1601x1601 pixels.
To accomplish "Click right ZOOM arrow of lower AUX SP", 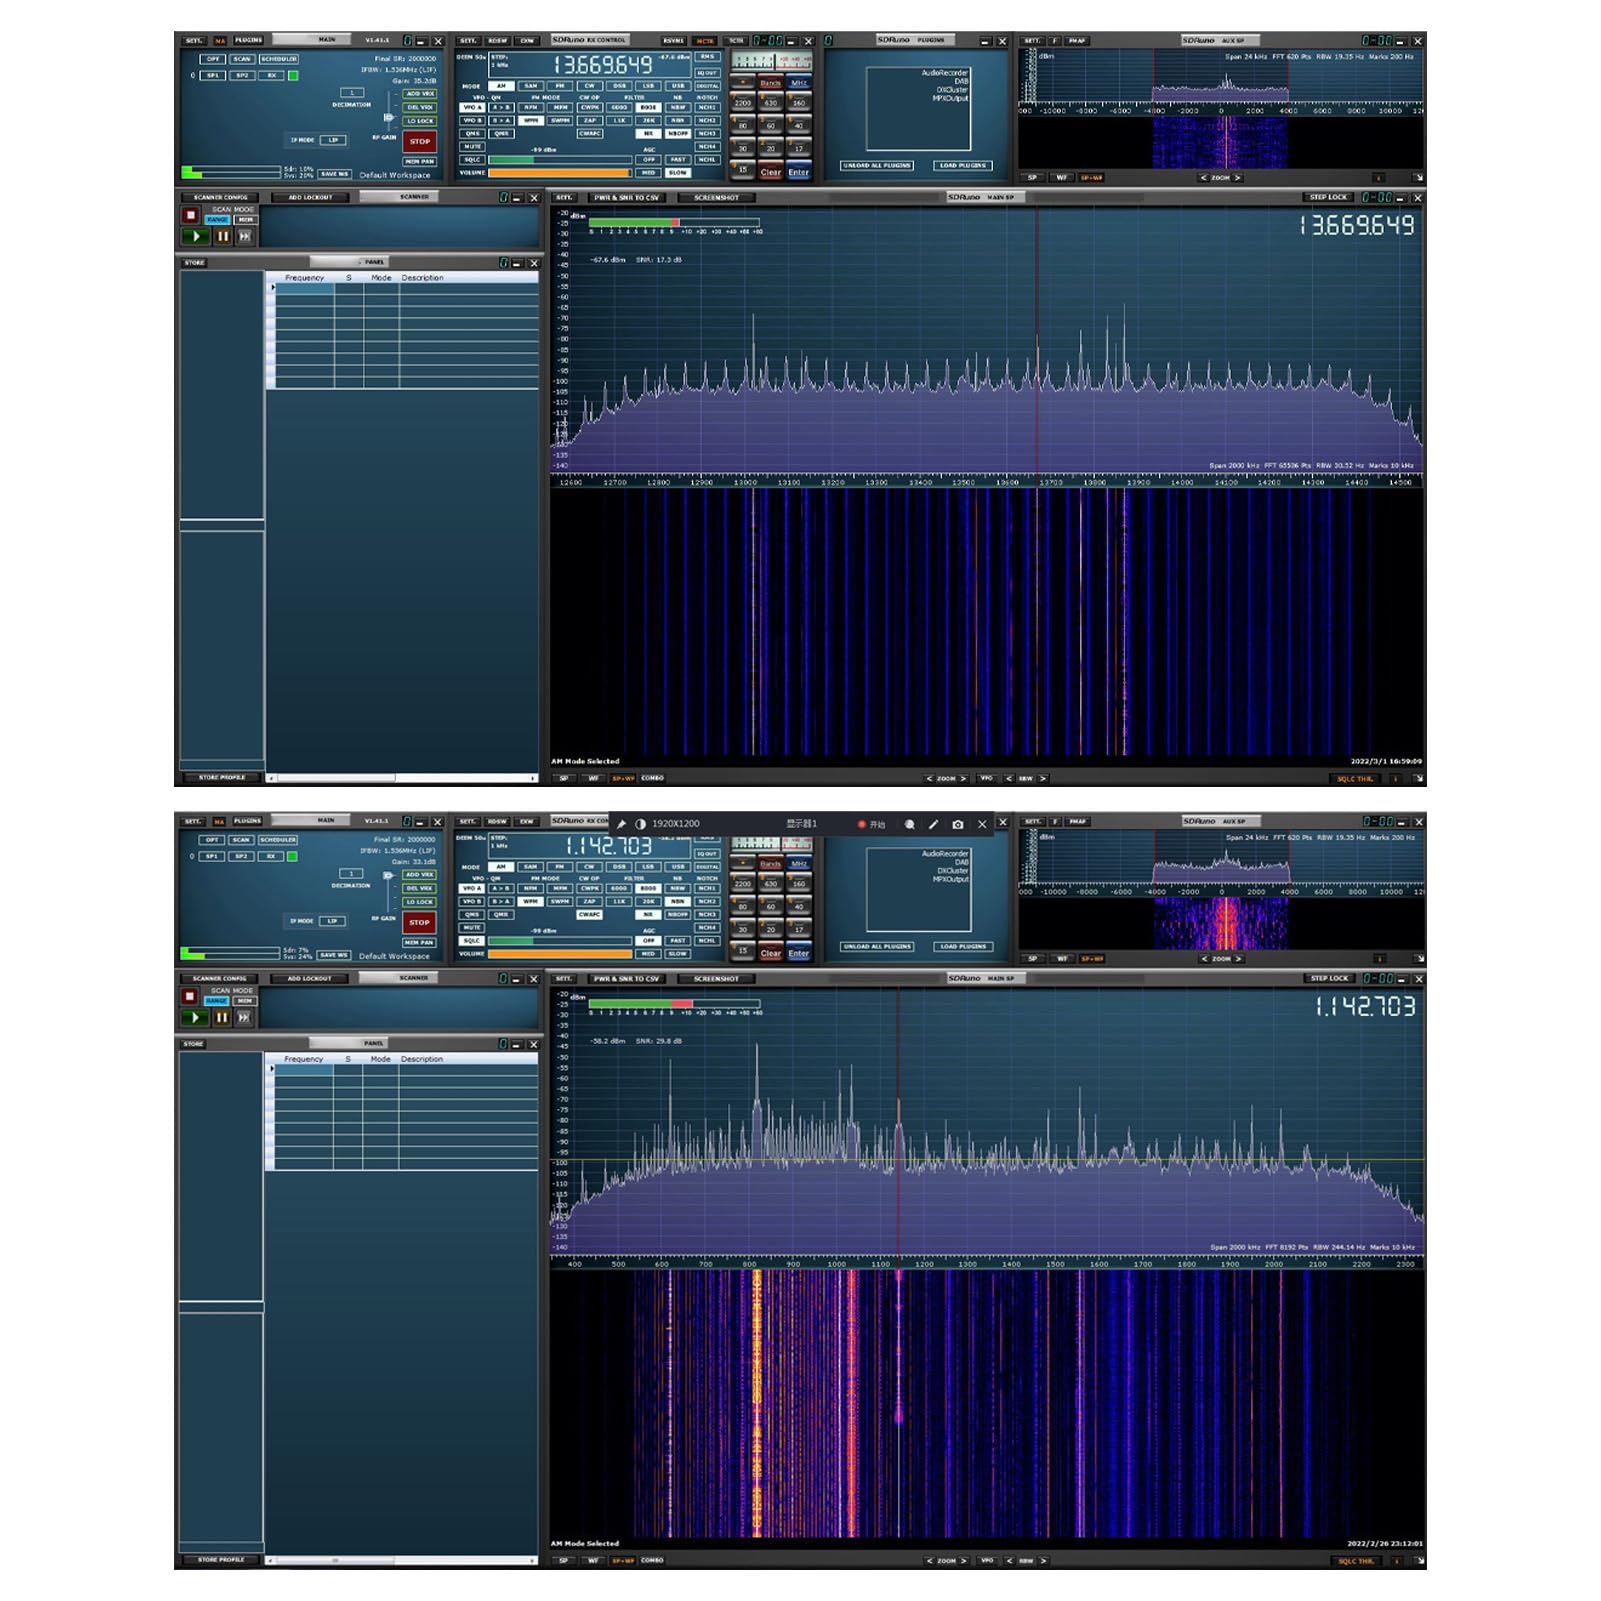I will tap(1238, 959).
